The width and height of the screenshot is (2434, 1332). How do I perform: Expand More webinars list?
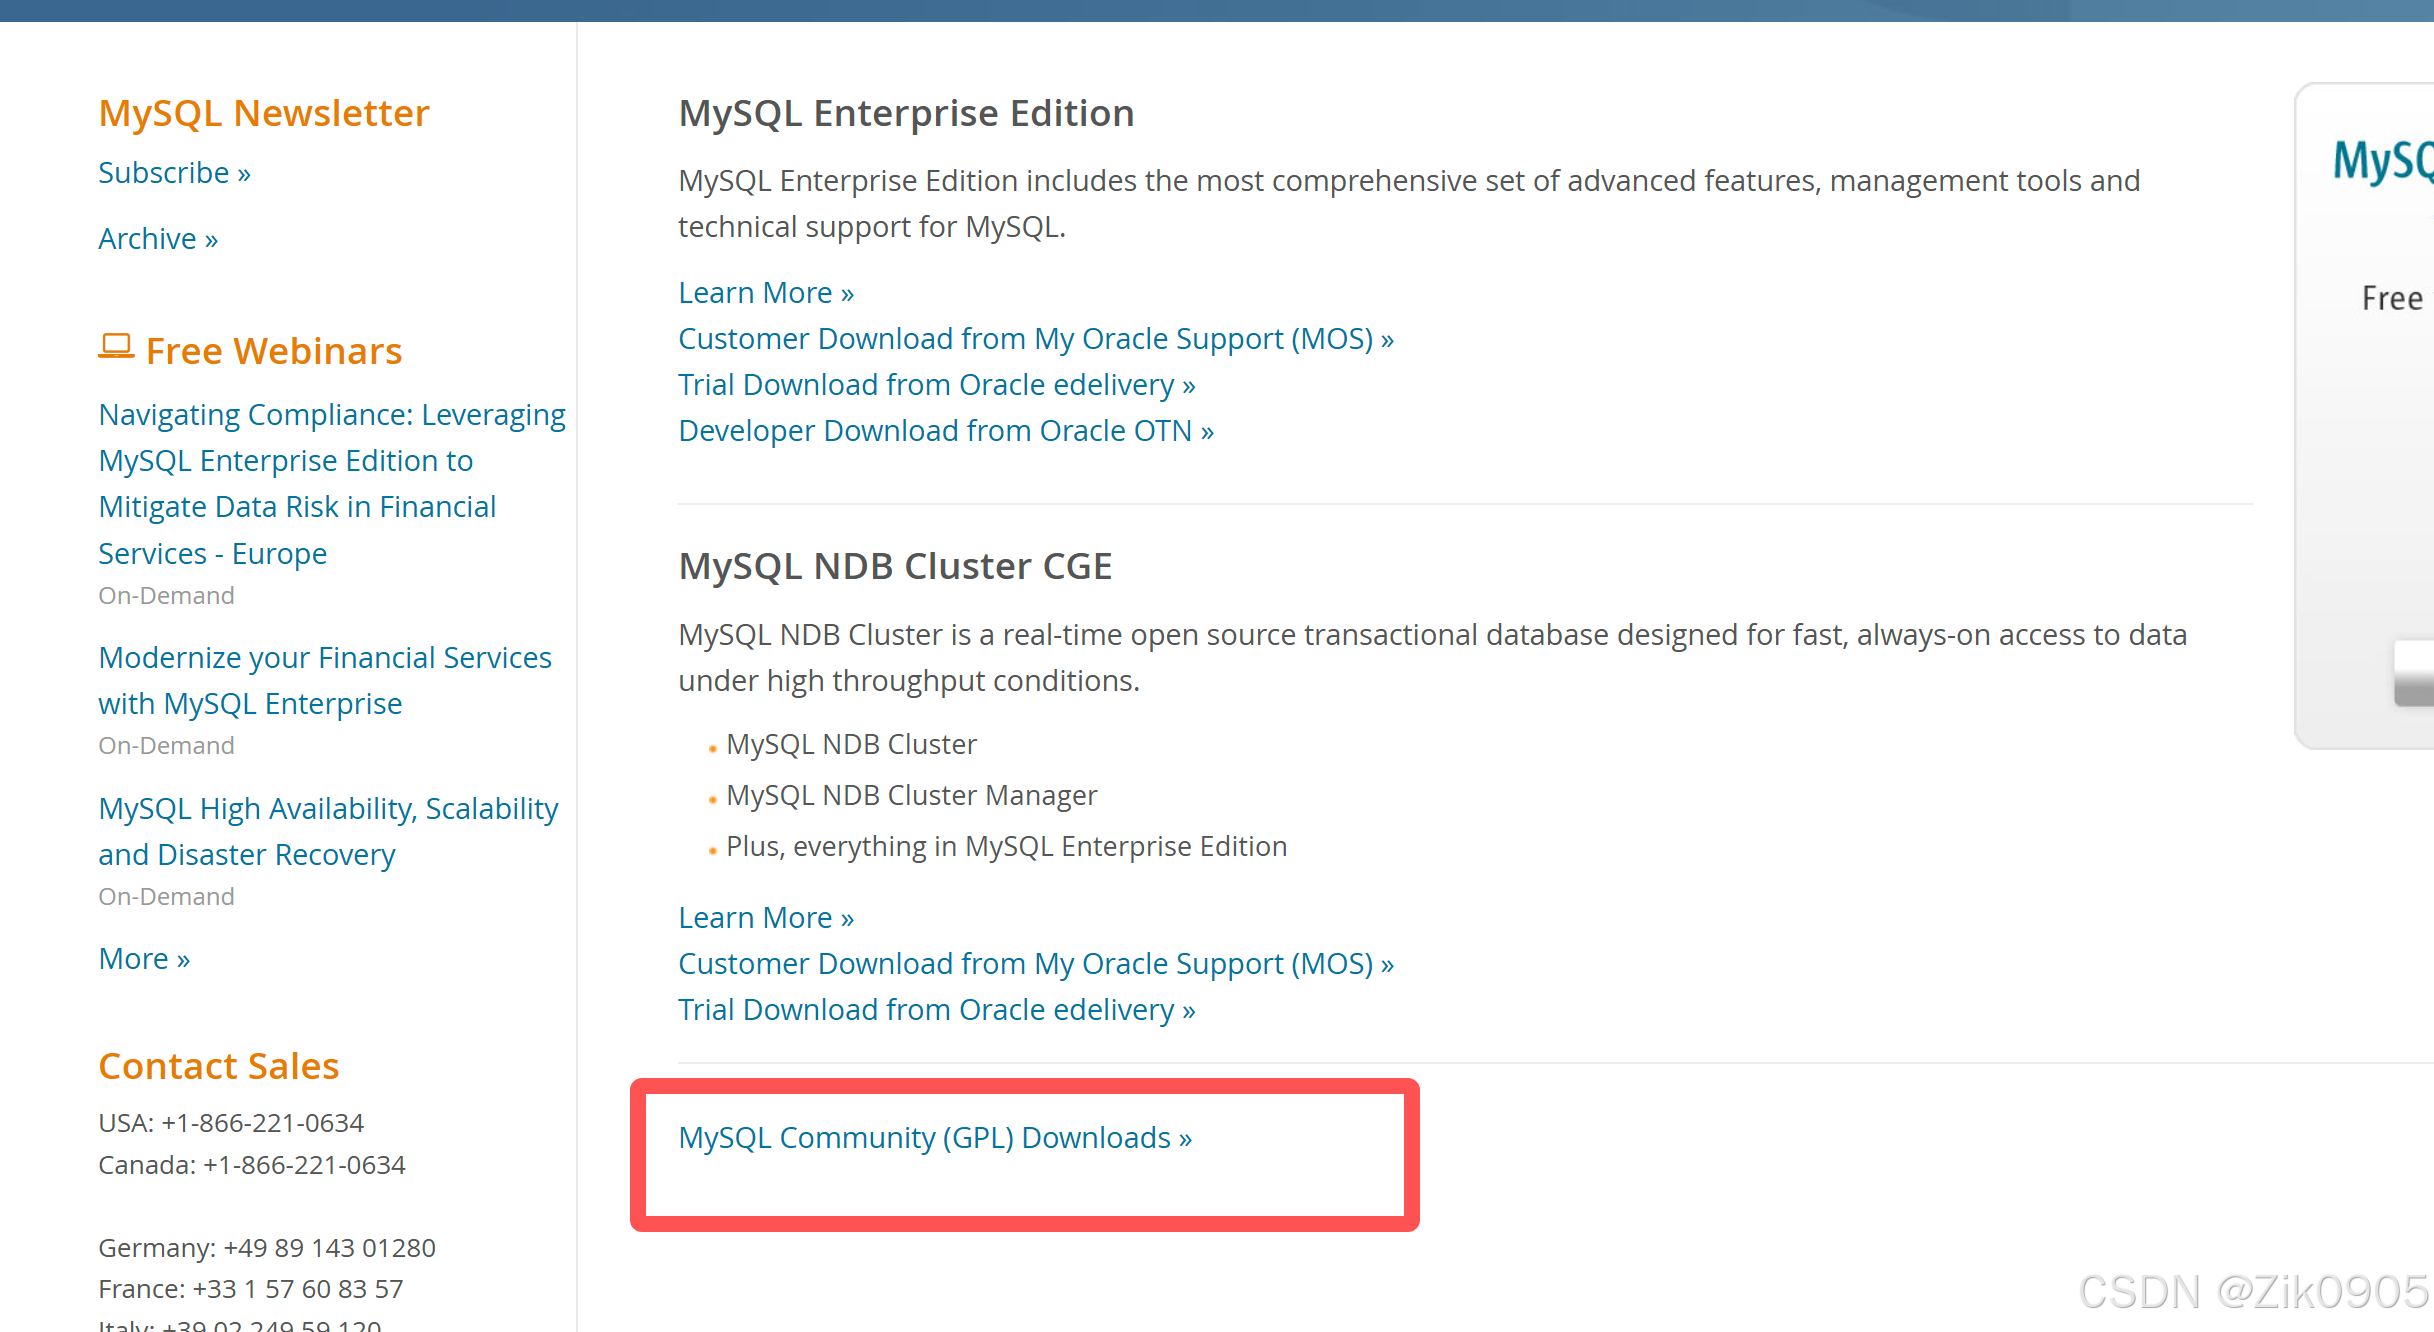click(143, 958)
